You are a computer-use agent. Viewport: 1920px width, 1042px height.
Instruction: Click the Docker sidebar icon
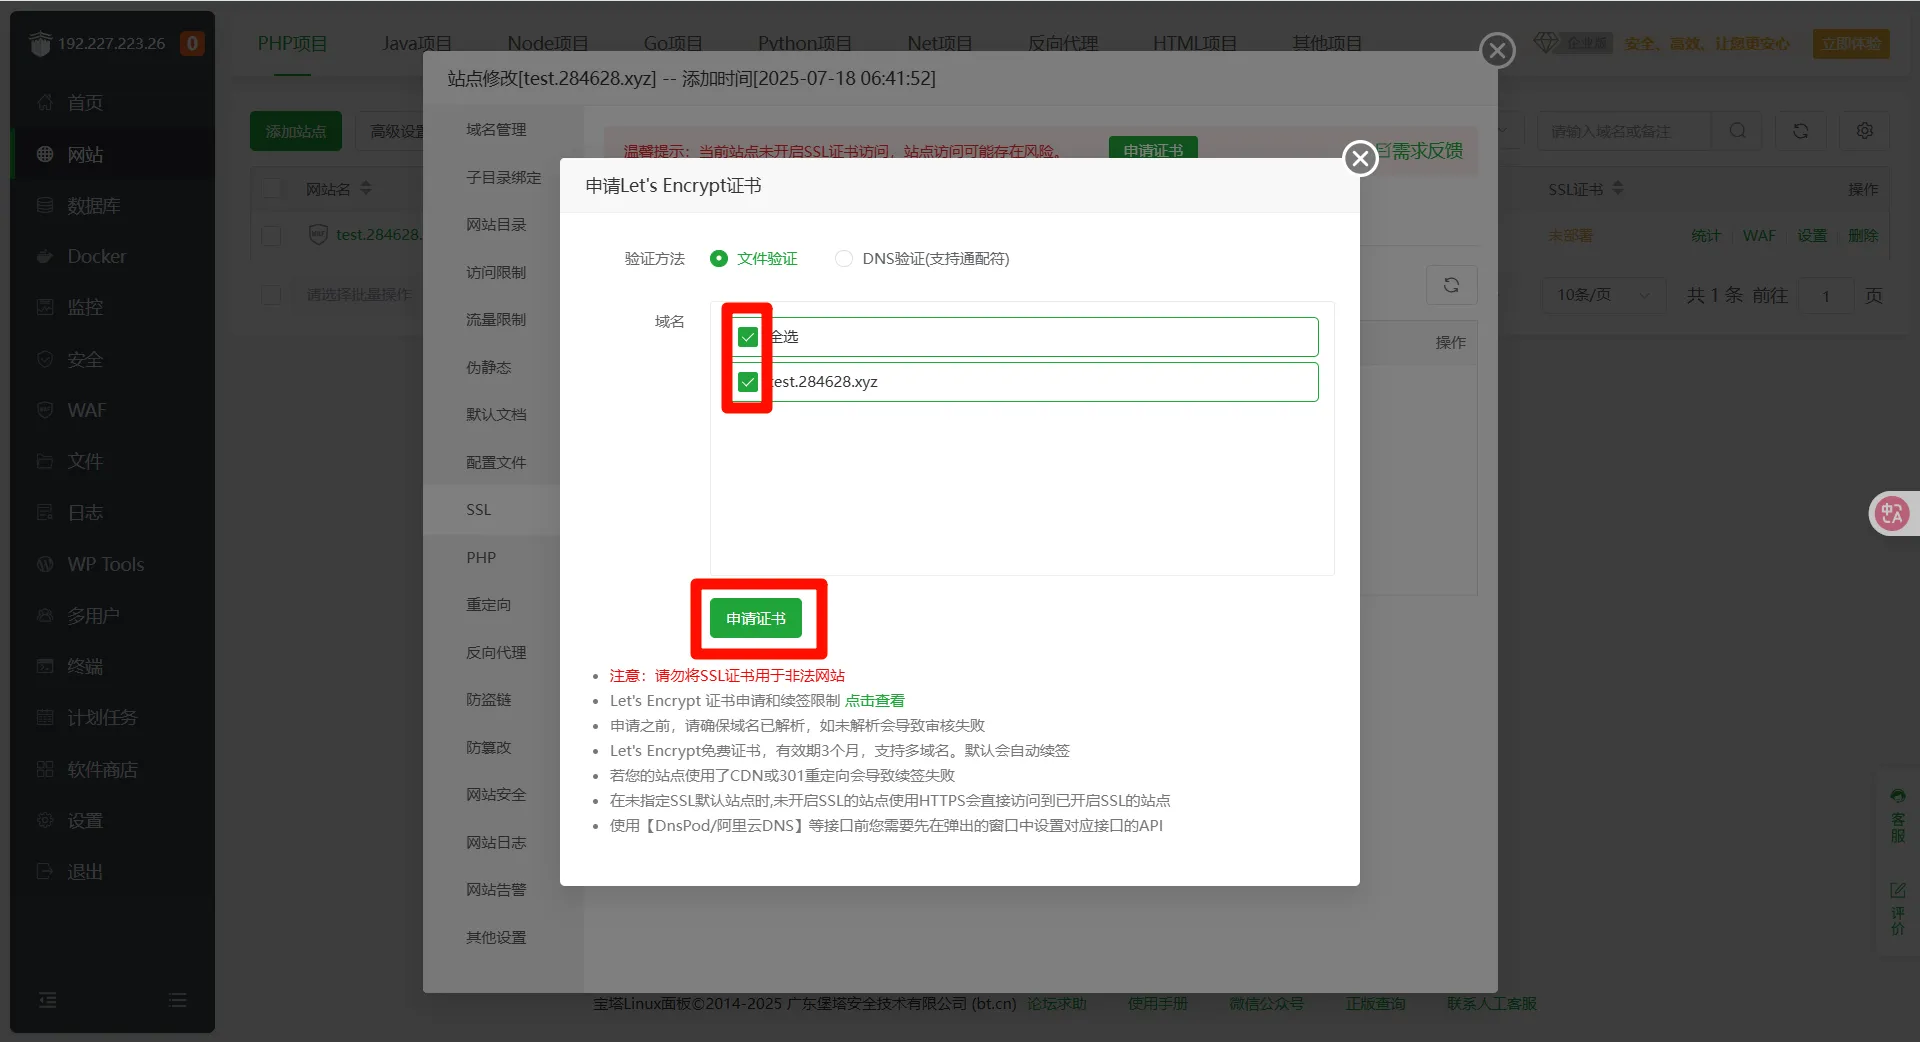click(45, 257)
